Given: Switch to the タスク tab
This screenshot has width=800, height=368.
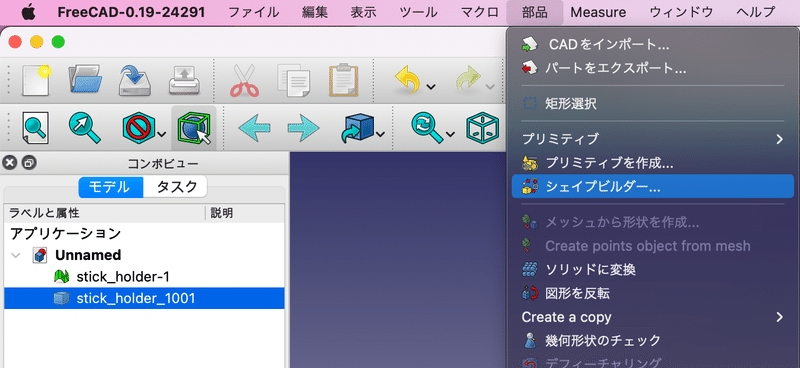Looking at the screenshot, I should click(176, 187).
